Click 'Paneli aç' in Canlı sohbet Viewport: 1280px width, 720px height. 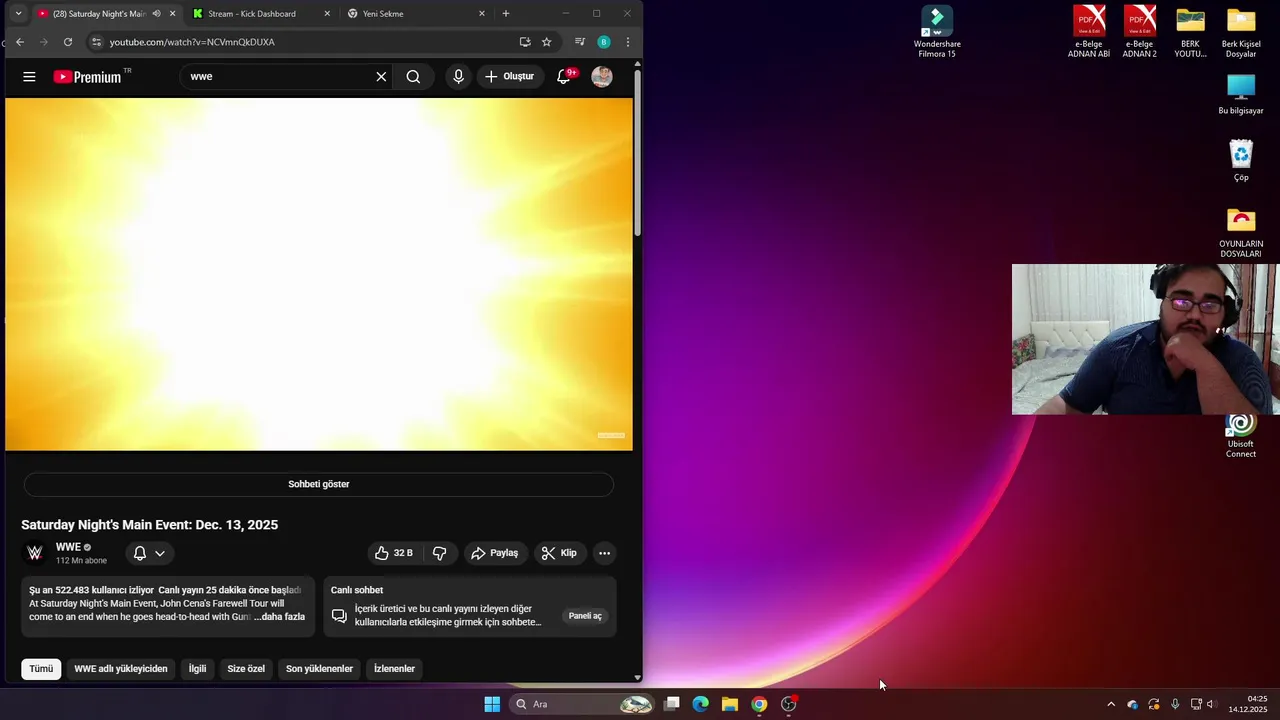pos(585,616)
